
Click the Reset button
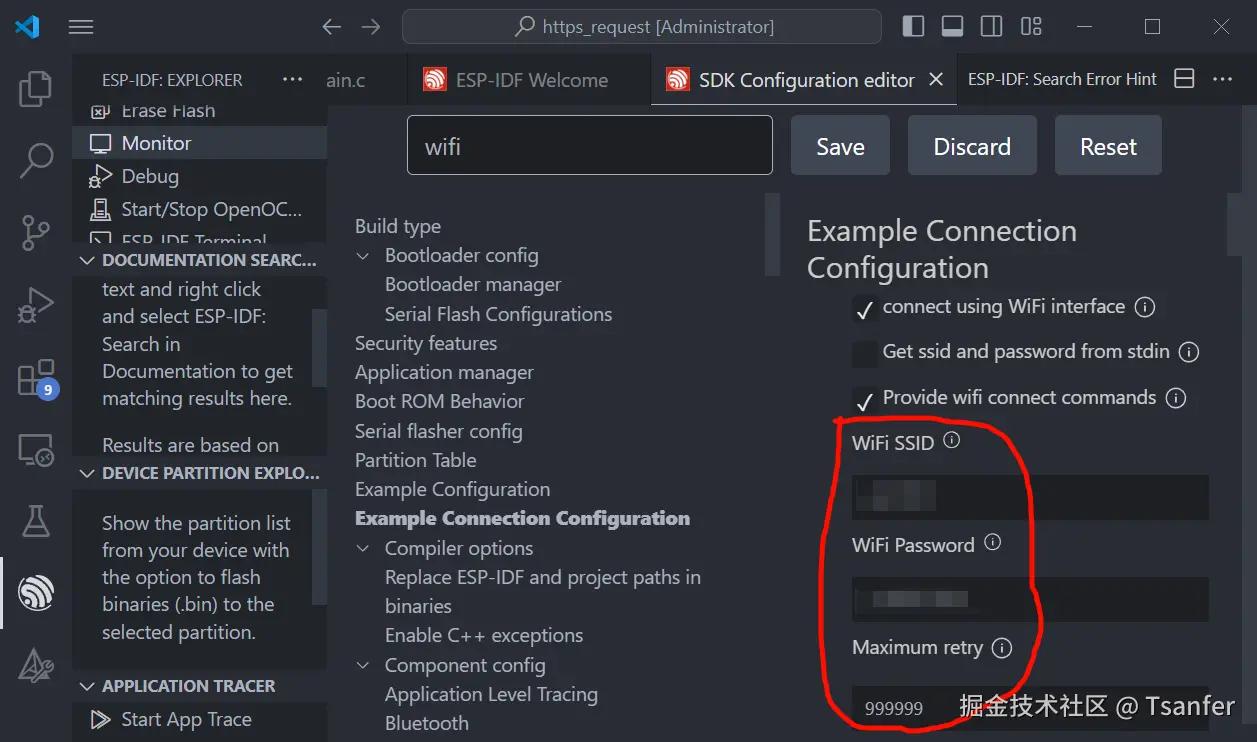point(1108,146)
